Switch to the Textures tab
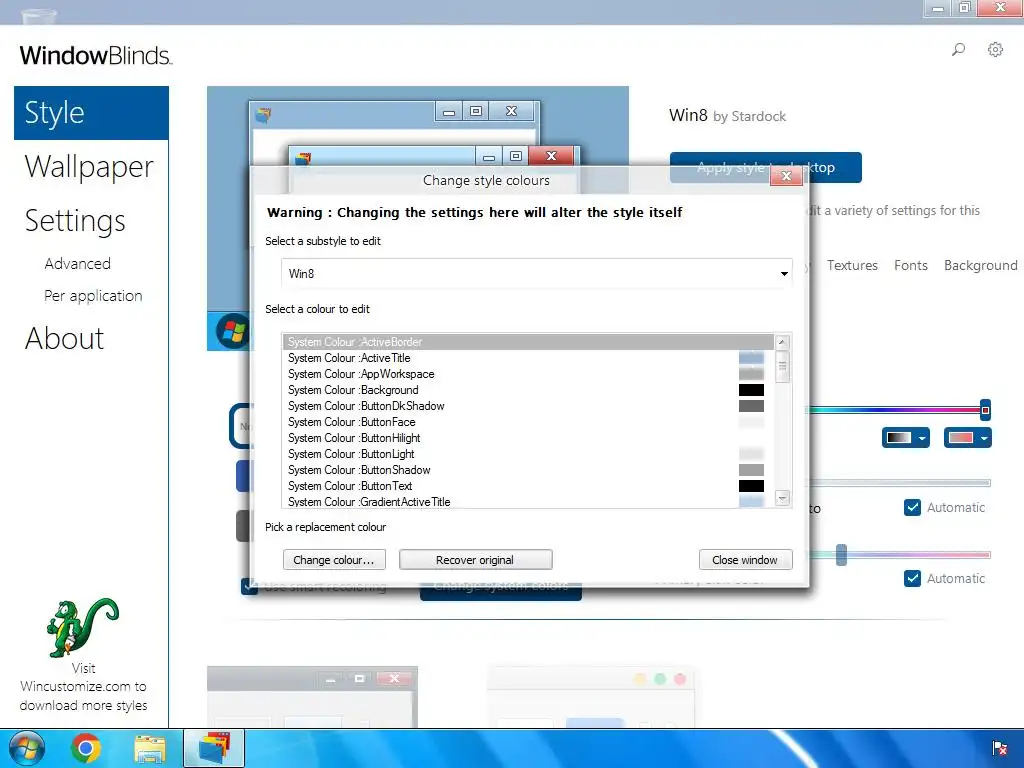Image resolution: width=1024 pixels, height=768 pixels. coord(852,265)
